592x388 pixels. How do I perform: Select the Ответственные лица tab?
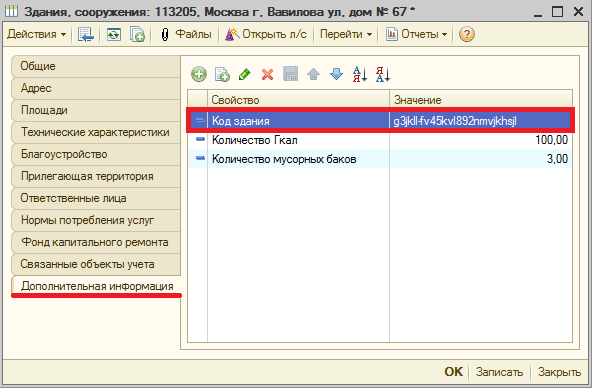tap(96, 198)
